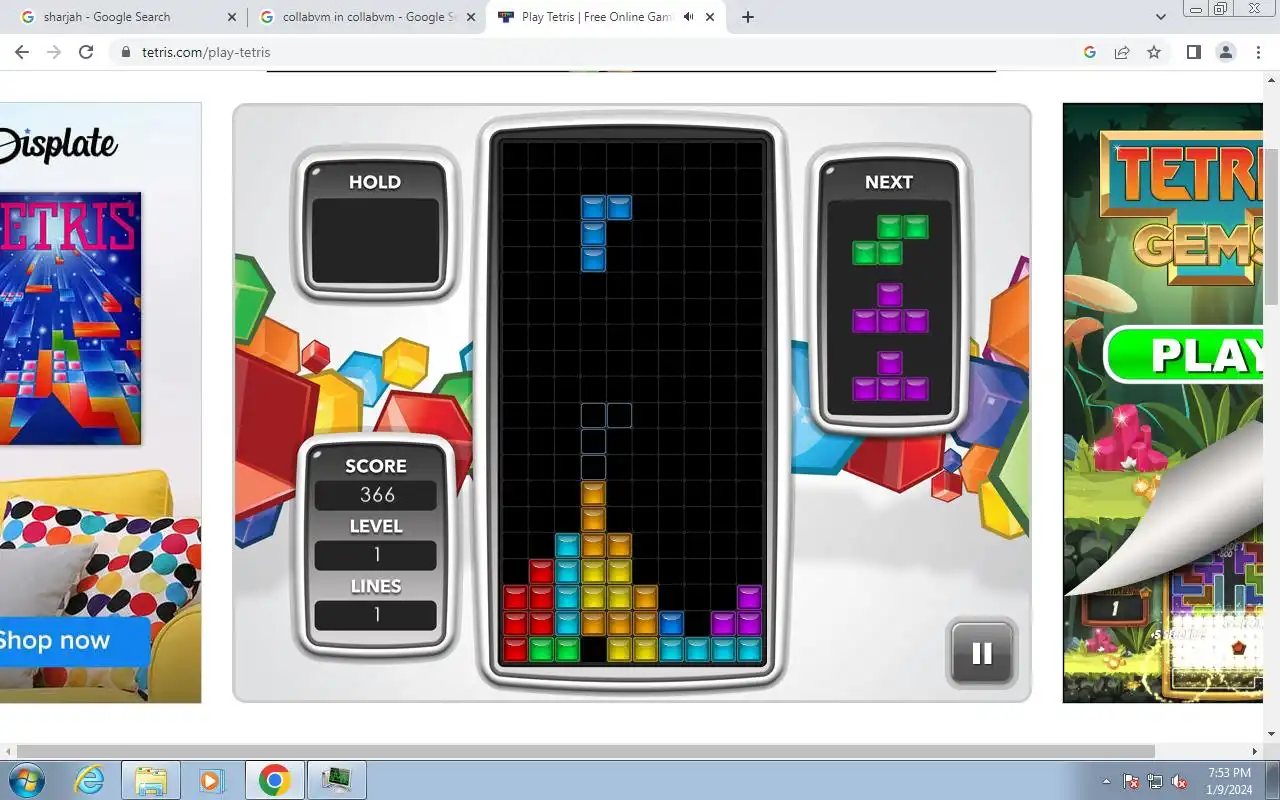Click Chrome icon in taskbar
Image resolution: width=1280 pixels, height=800 pixels.
pyautogui.click(x=274, y=780)
